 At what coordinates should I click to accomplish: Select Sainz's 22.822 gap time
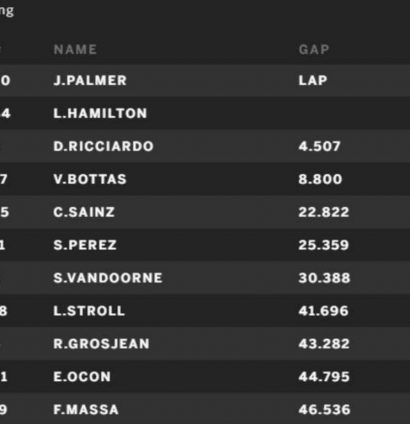(324, 212)
